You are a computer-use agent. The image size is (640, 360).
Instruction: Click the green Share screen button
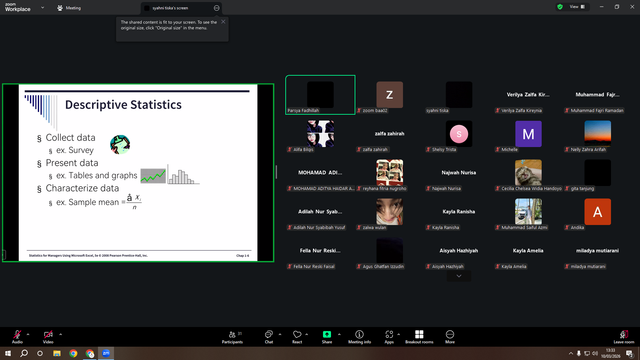tap(327, 337)
